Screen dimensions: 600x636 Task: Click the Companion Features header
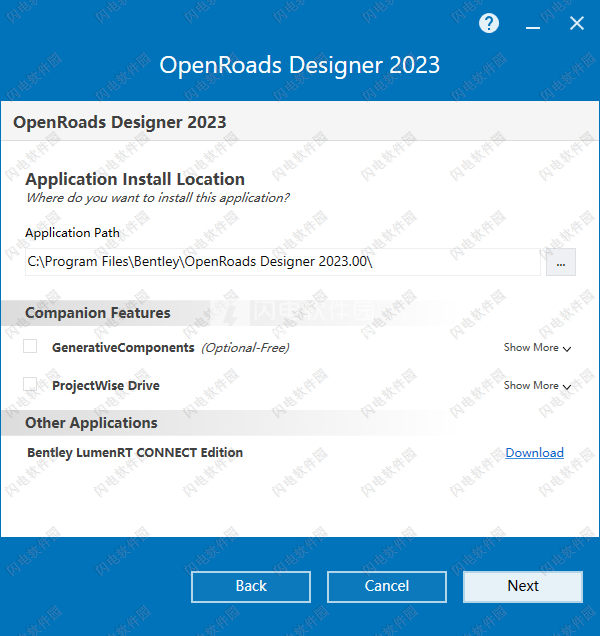[98, 313]
